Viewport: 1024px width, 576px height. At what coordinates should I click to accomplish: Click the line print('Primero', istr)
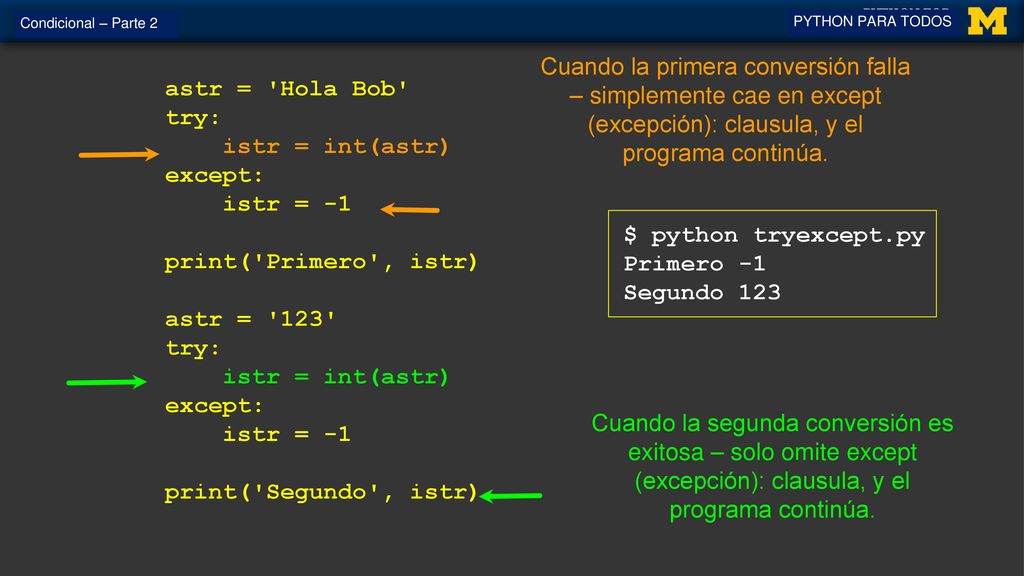coord(321,262)
